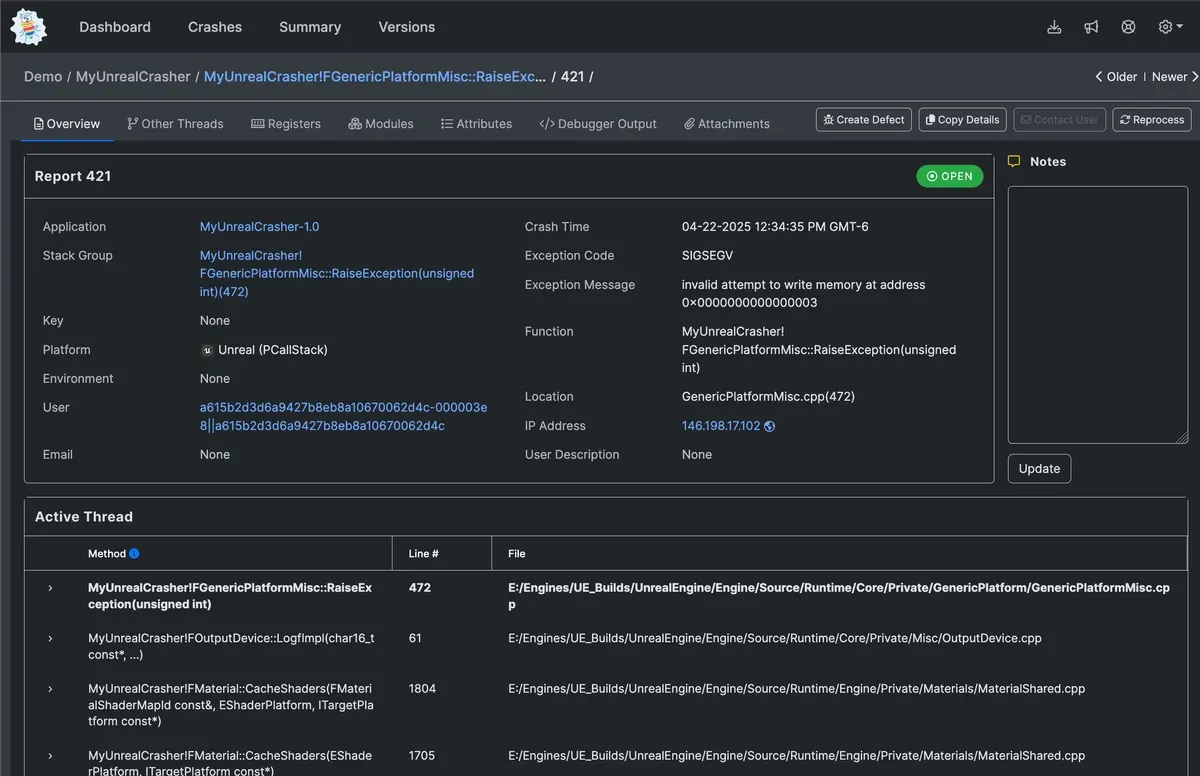The image size is (1200, 776).
Task: Click the globe icon beside IP address
Action: point(769,426)
